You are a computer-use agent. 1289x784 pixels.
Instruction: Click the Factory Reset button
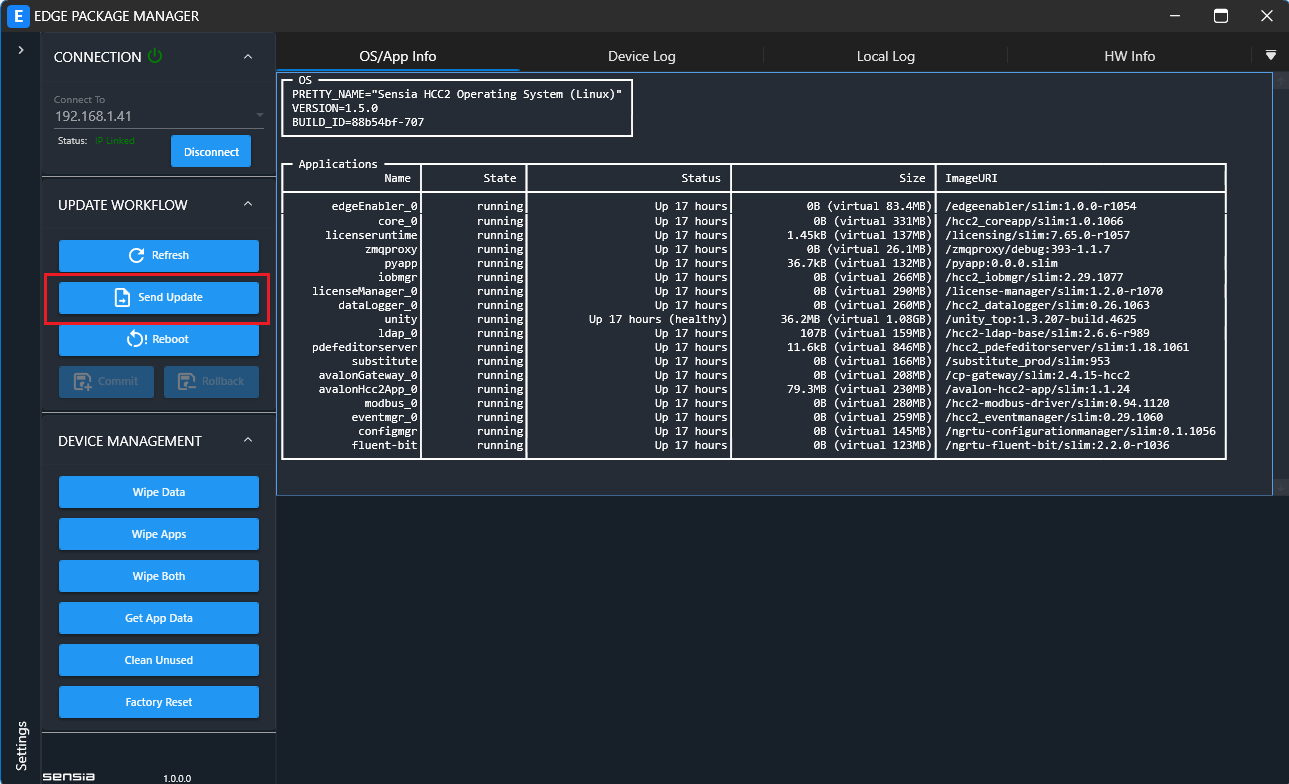pyautogui.click(x=159, y=702)
